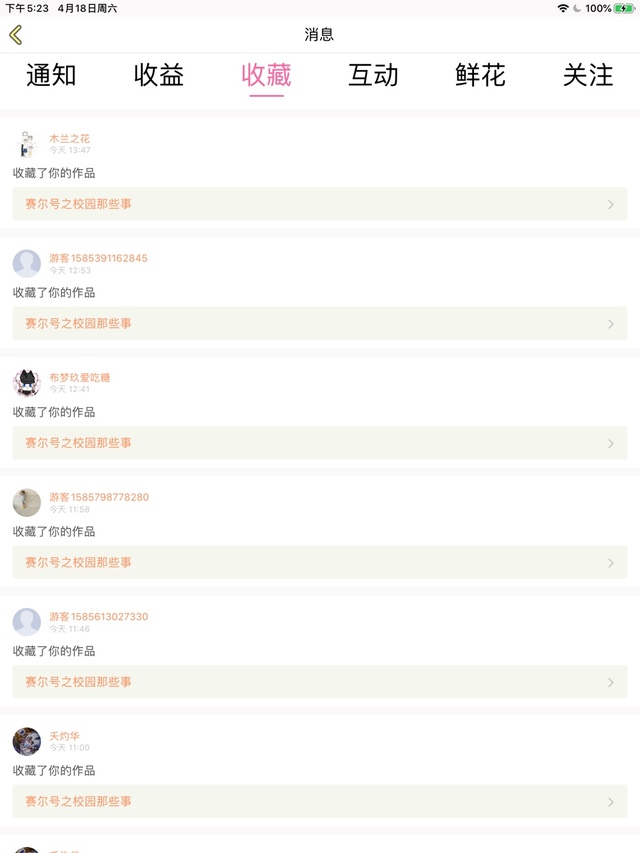Tap the username 游客1585613027330
This screenshot has width=640, height=853.
pos(99,616)
